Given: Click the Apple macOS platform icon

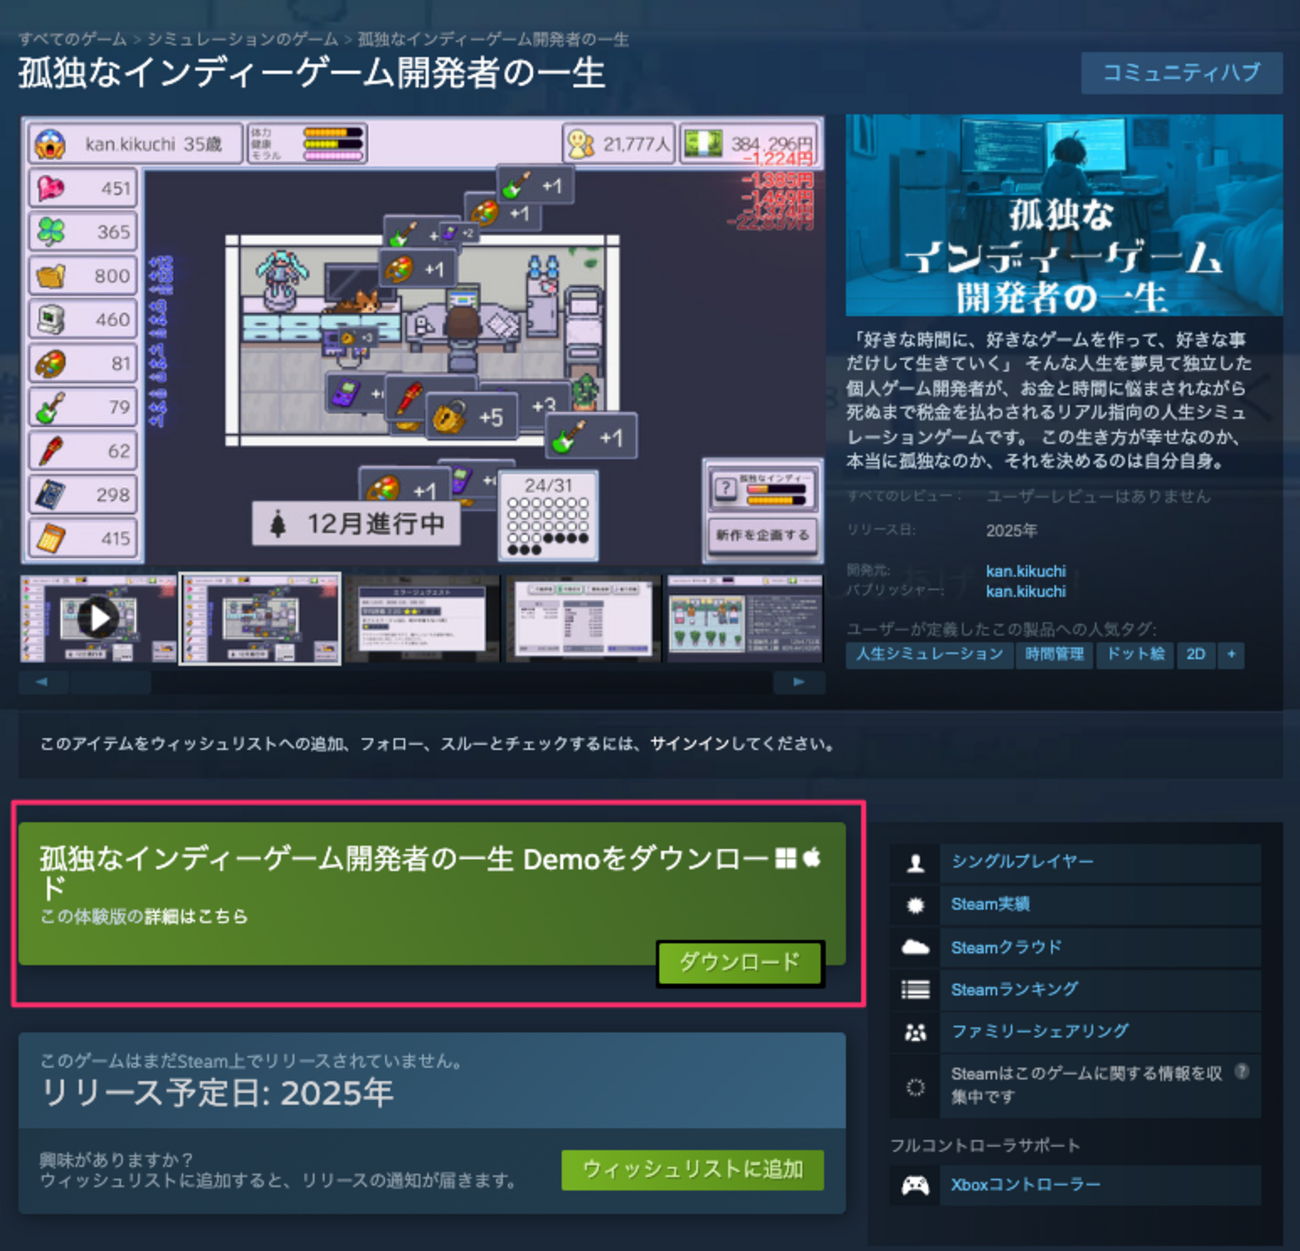Looking at the screenshot, I should click(812, 857).
